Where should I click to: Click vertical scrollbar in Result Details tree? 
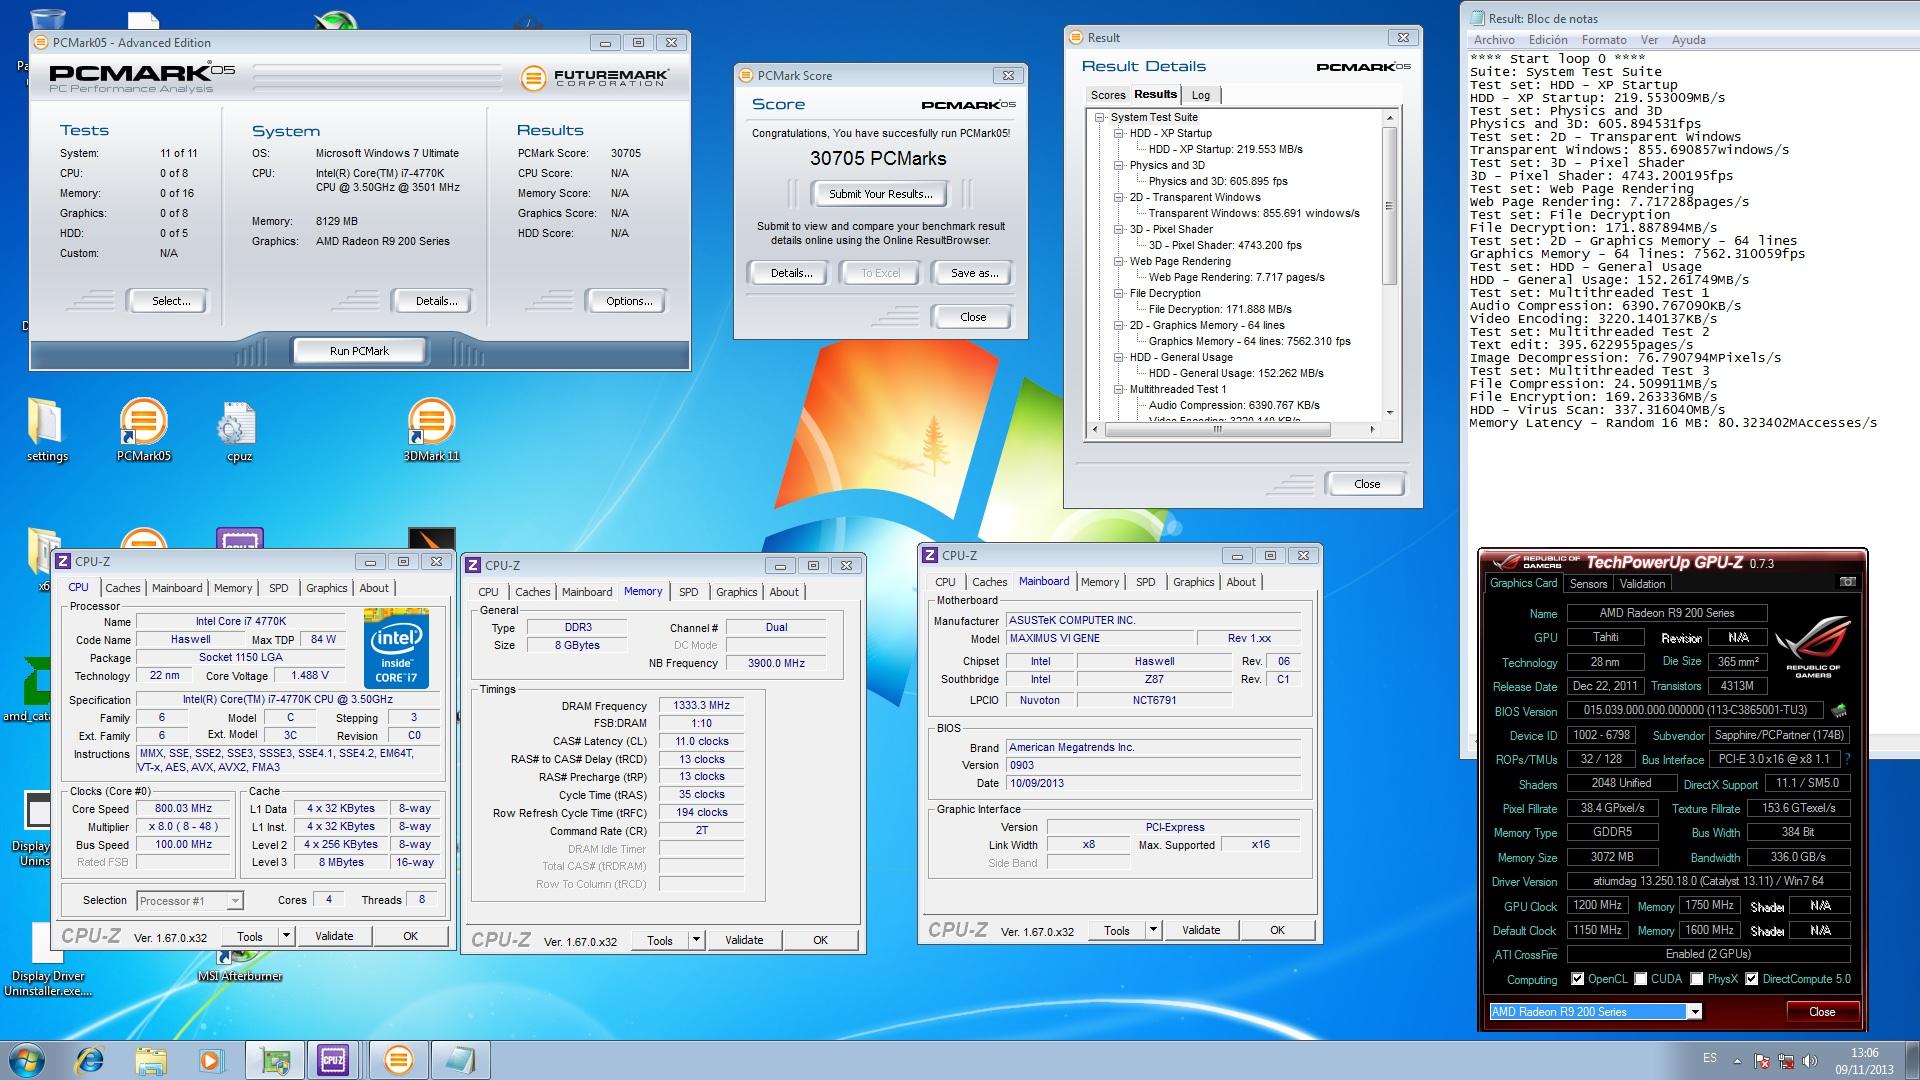tap(1389, 205)
